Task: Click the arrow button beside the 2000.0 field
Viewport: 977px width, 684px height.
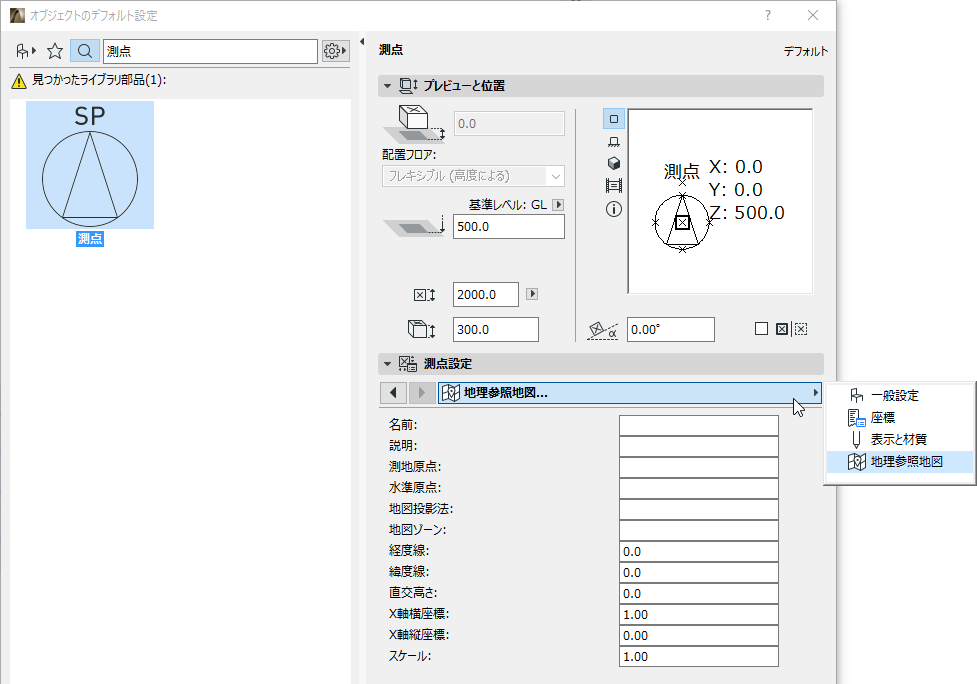Action: (x=532, y=294)
